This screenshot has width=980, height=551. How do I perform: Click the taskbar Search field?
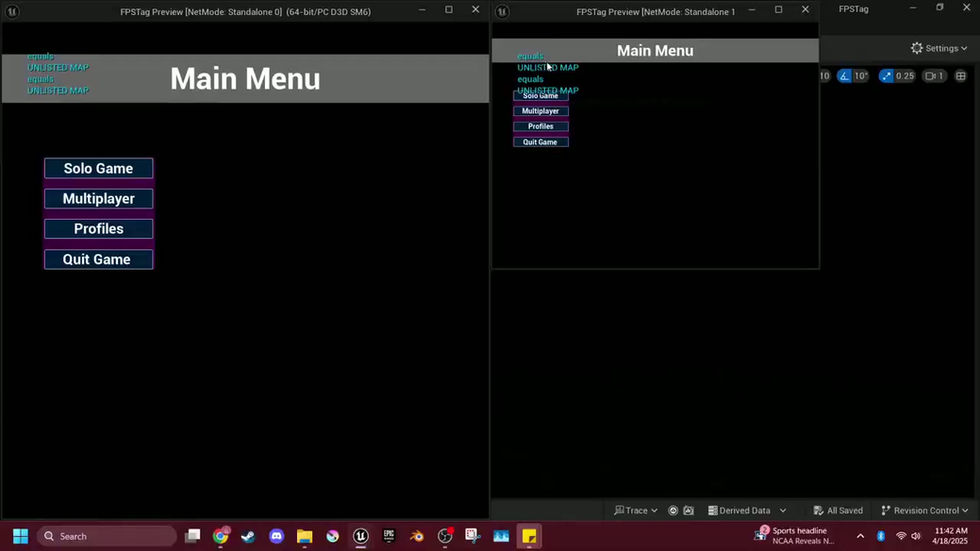point(108,536)
